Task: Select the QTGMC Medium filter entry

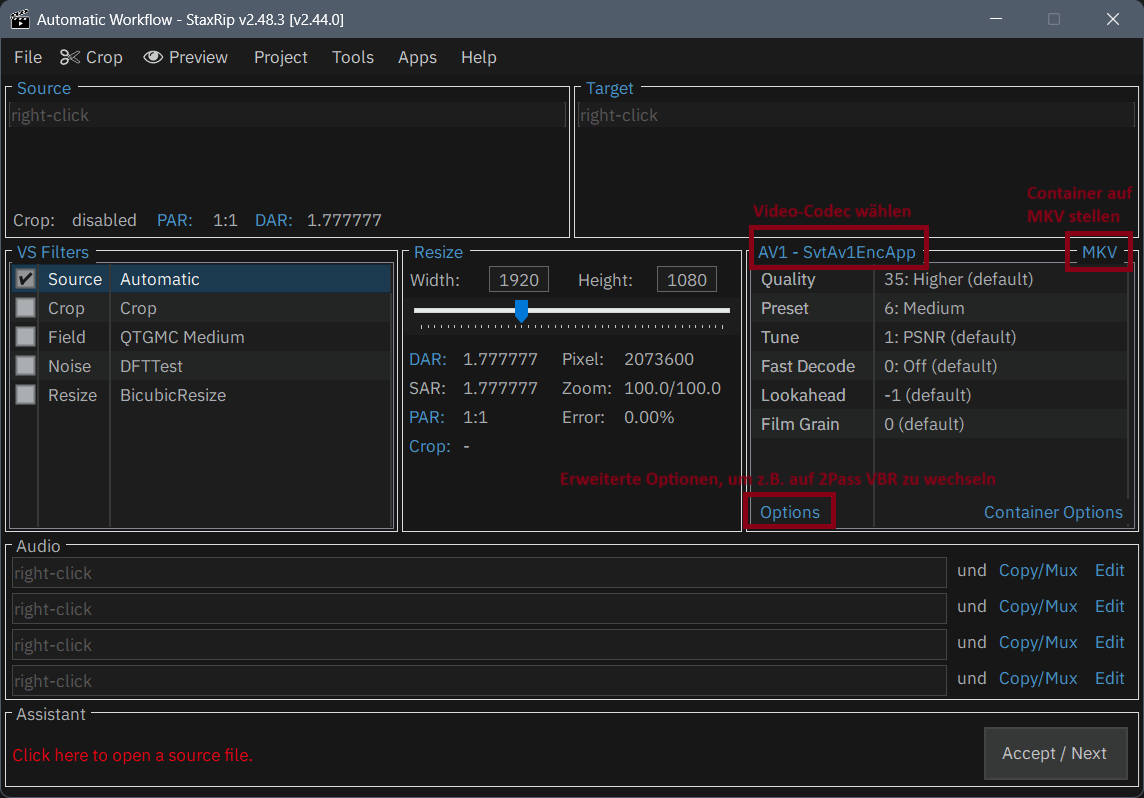Action: [x=182, y=337]
